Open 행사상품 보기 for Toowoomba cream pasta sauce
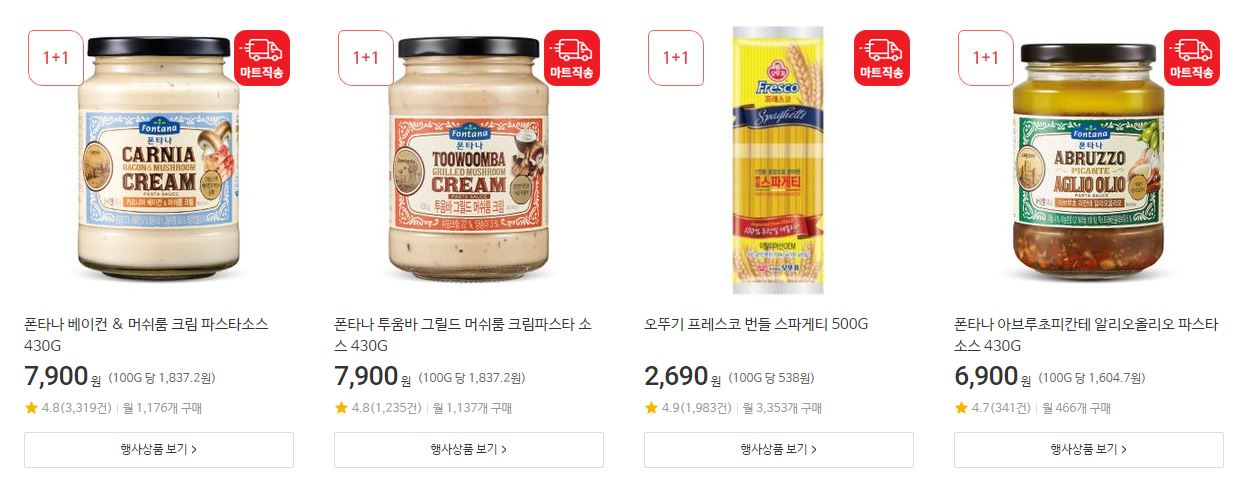1247x484 pixels. (469, 450)
